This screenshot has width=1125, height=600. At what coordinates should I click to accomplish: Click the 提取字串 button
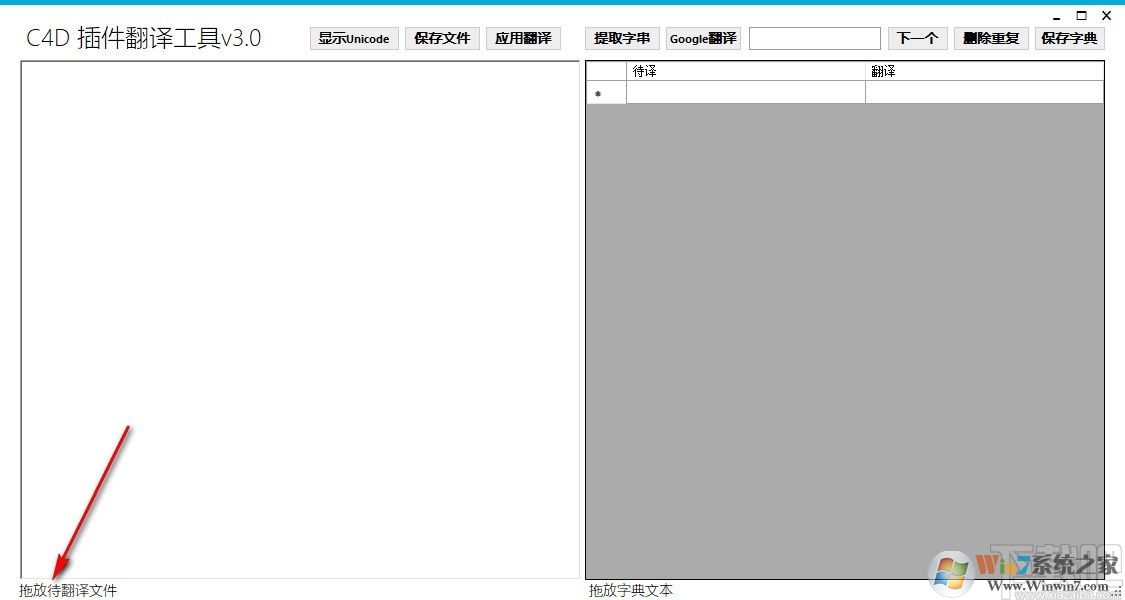(x=620, y=38)
